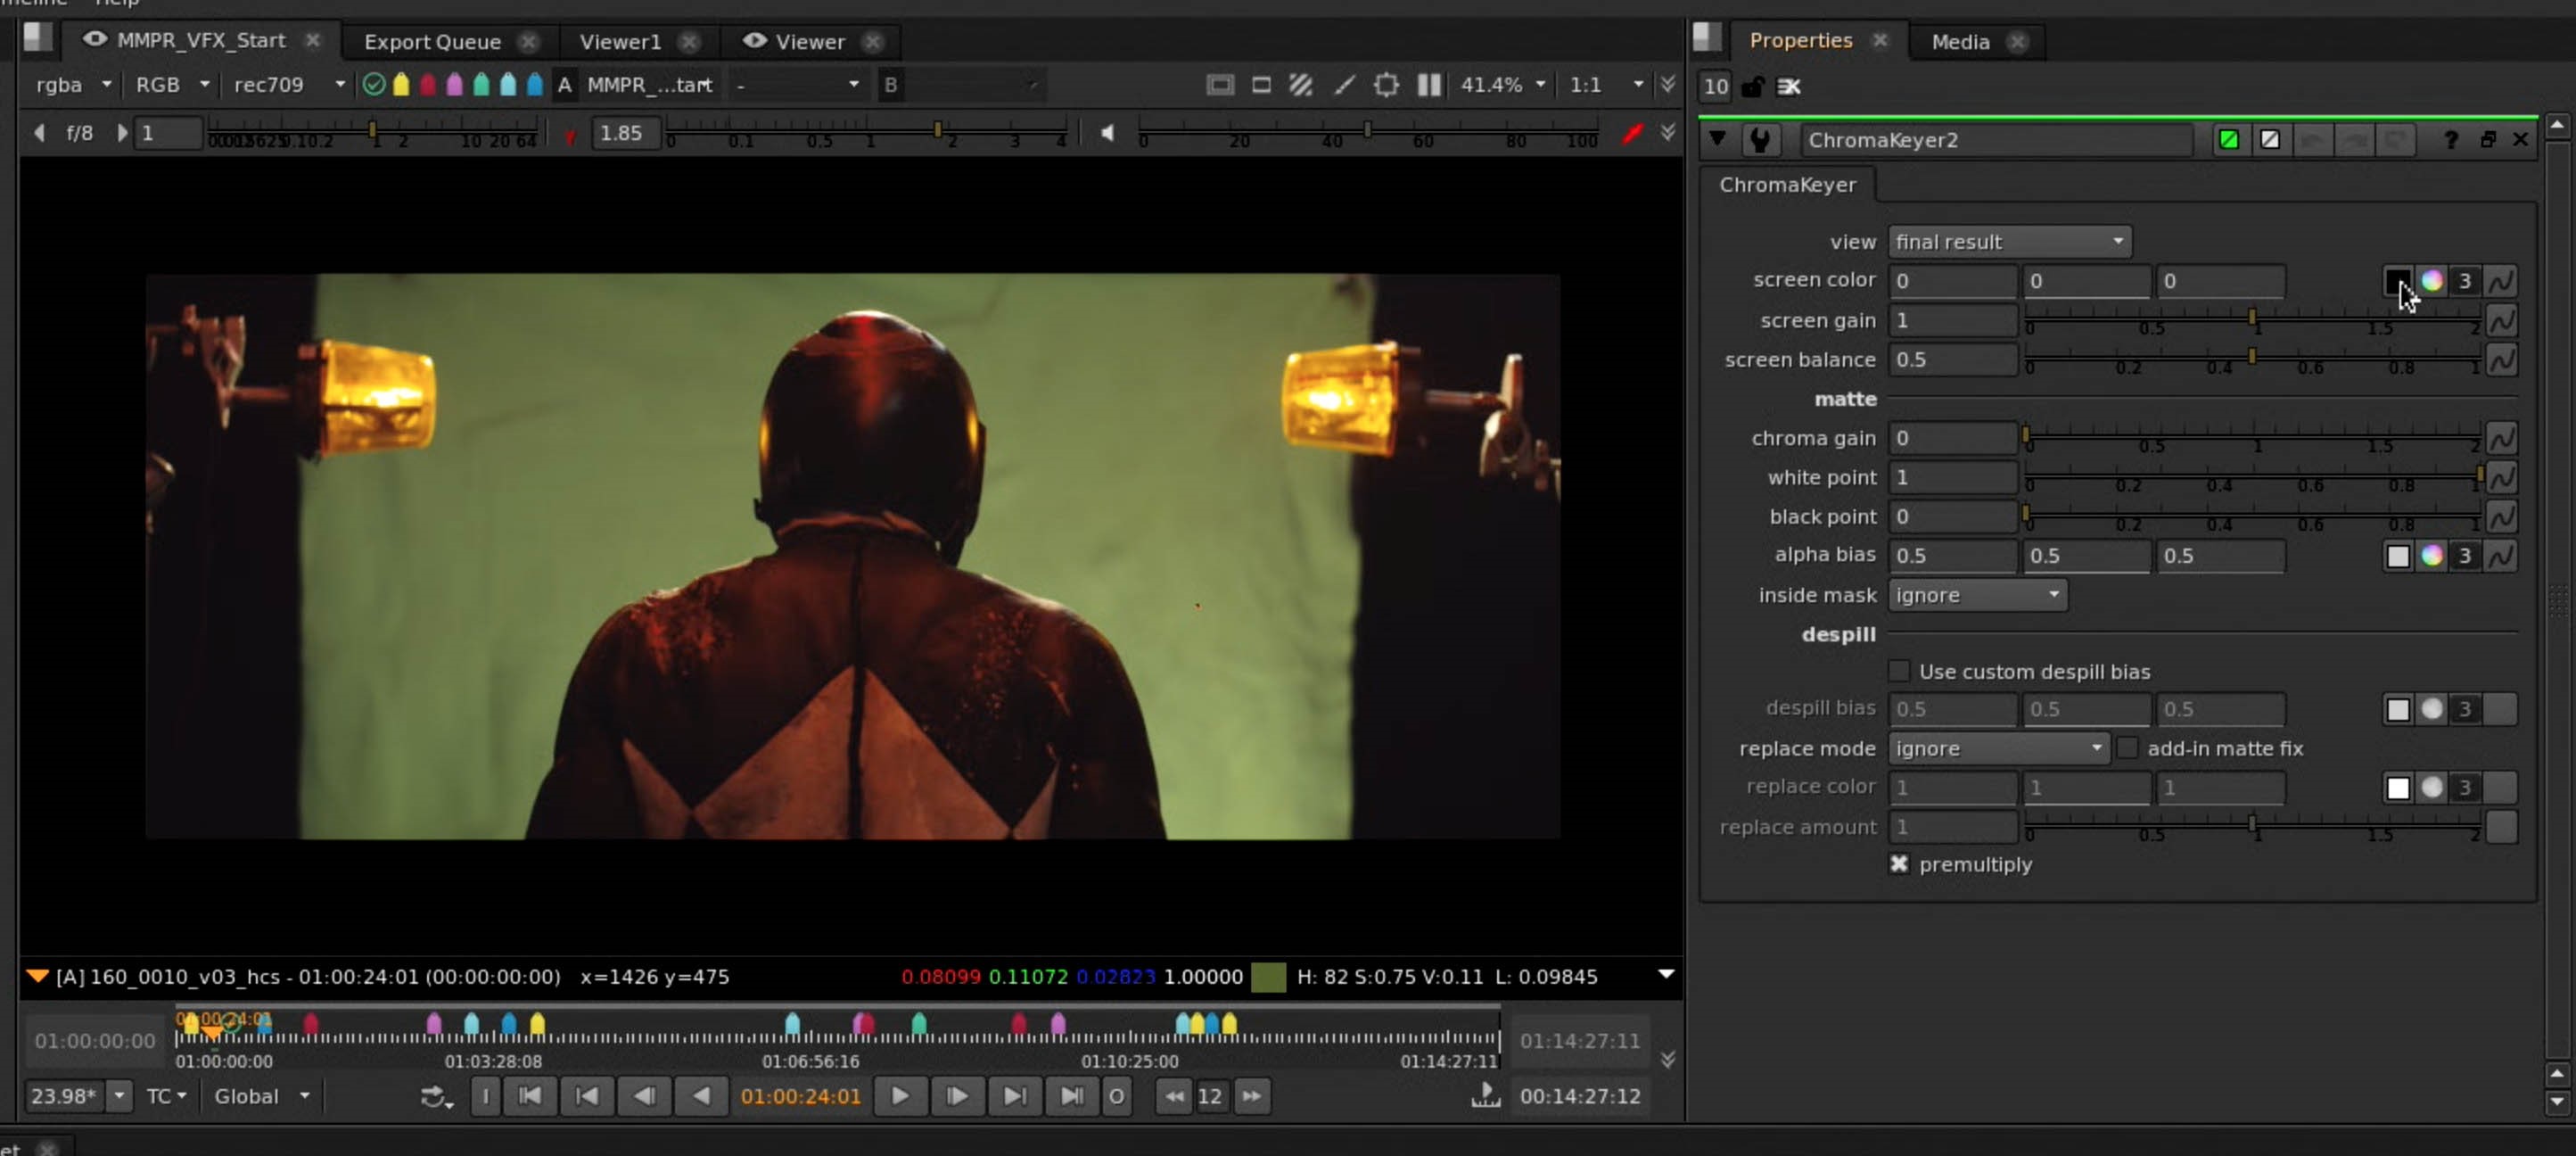Click the help question-mark icon on ChromaKeyer2
This screenshot has width=2576, height=1156.
click(x=2451, y=140)
